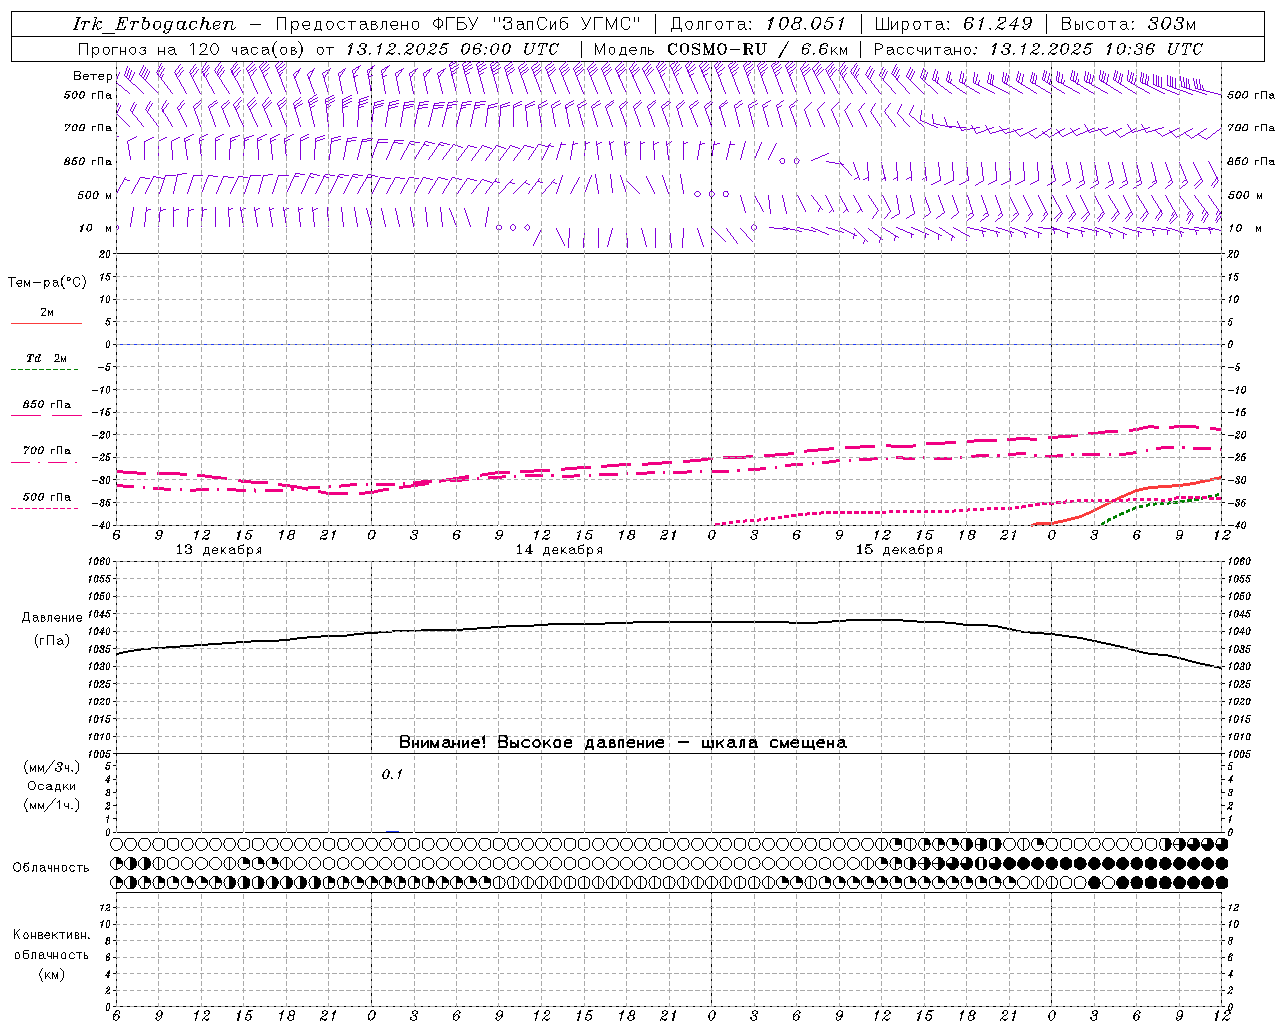Click the 700 гПа temperature legend entry

(46, 450)
